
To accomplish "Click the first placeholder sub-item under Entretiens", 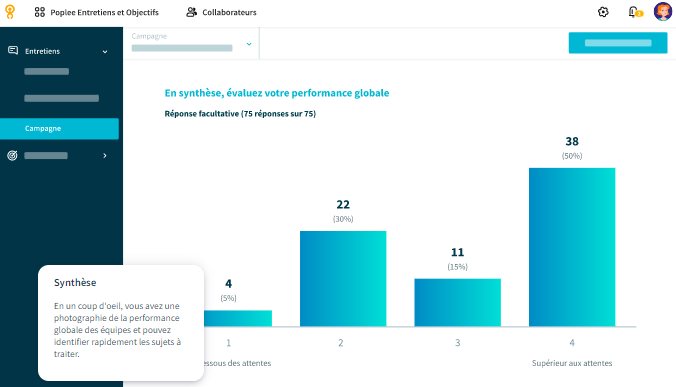I will (47, 72).
